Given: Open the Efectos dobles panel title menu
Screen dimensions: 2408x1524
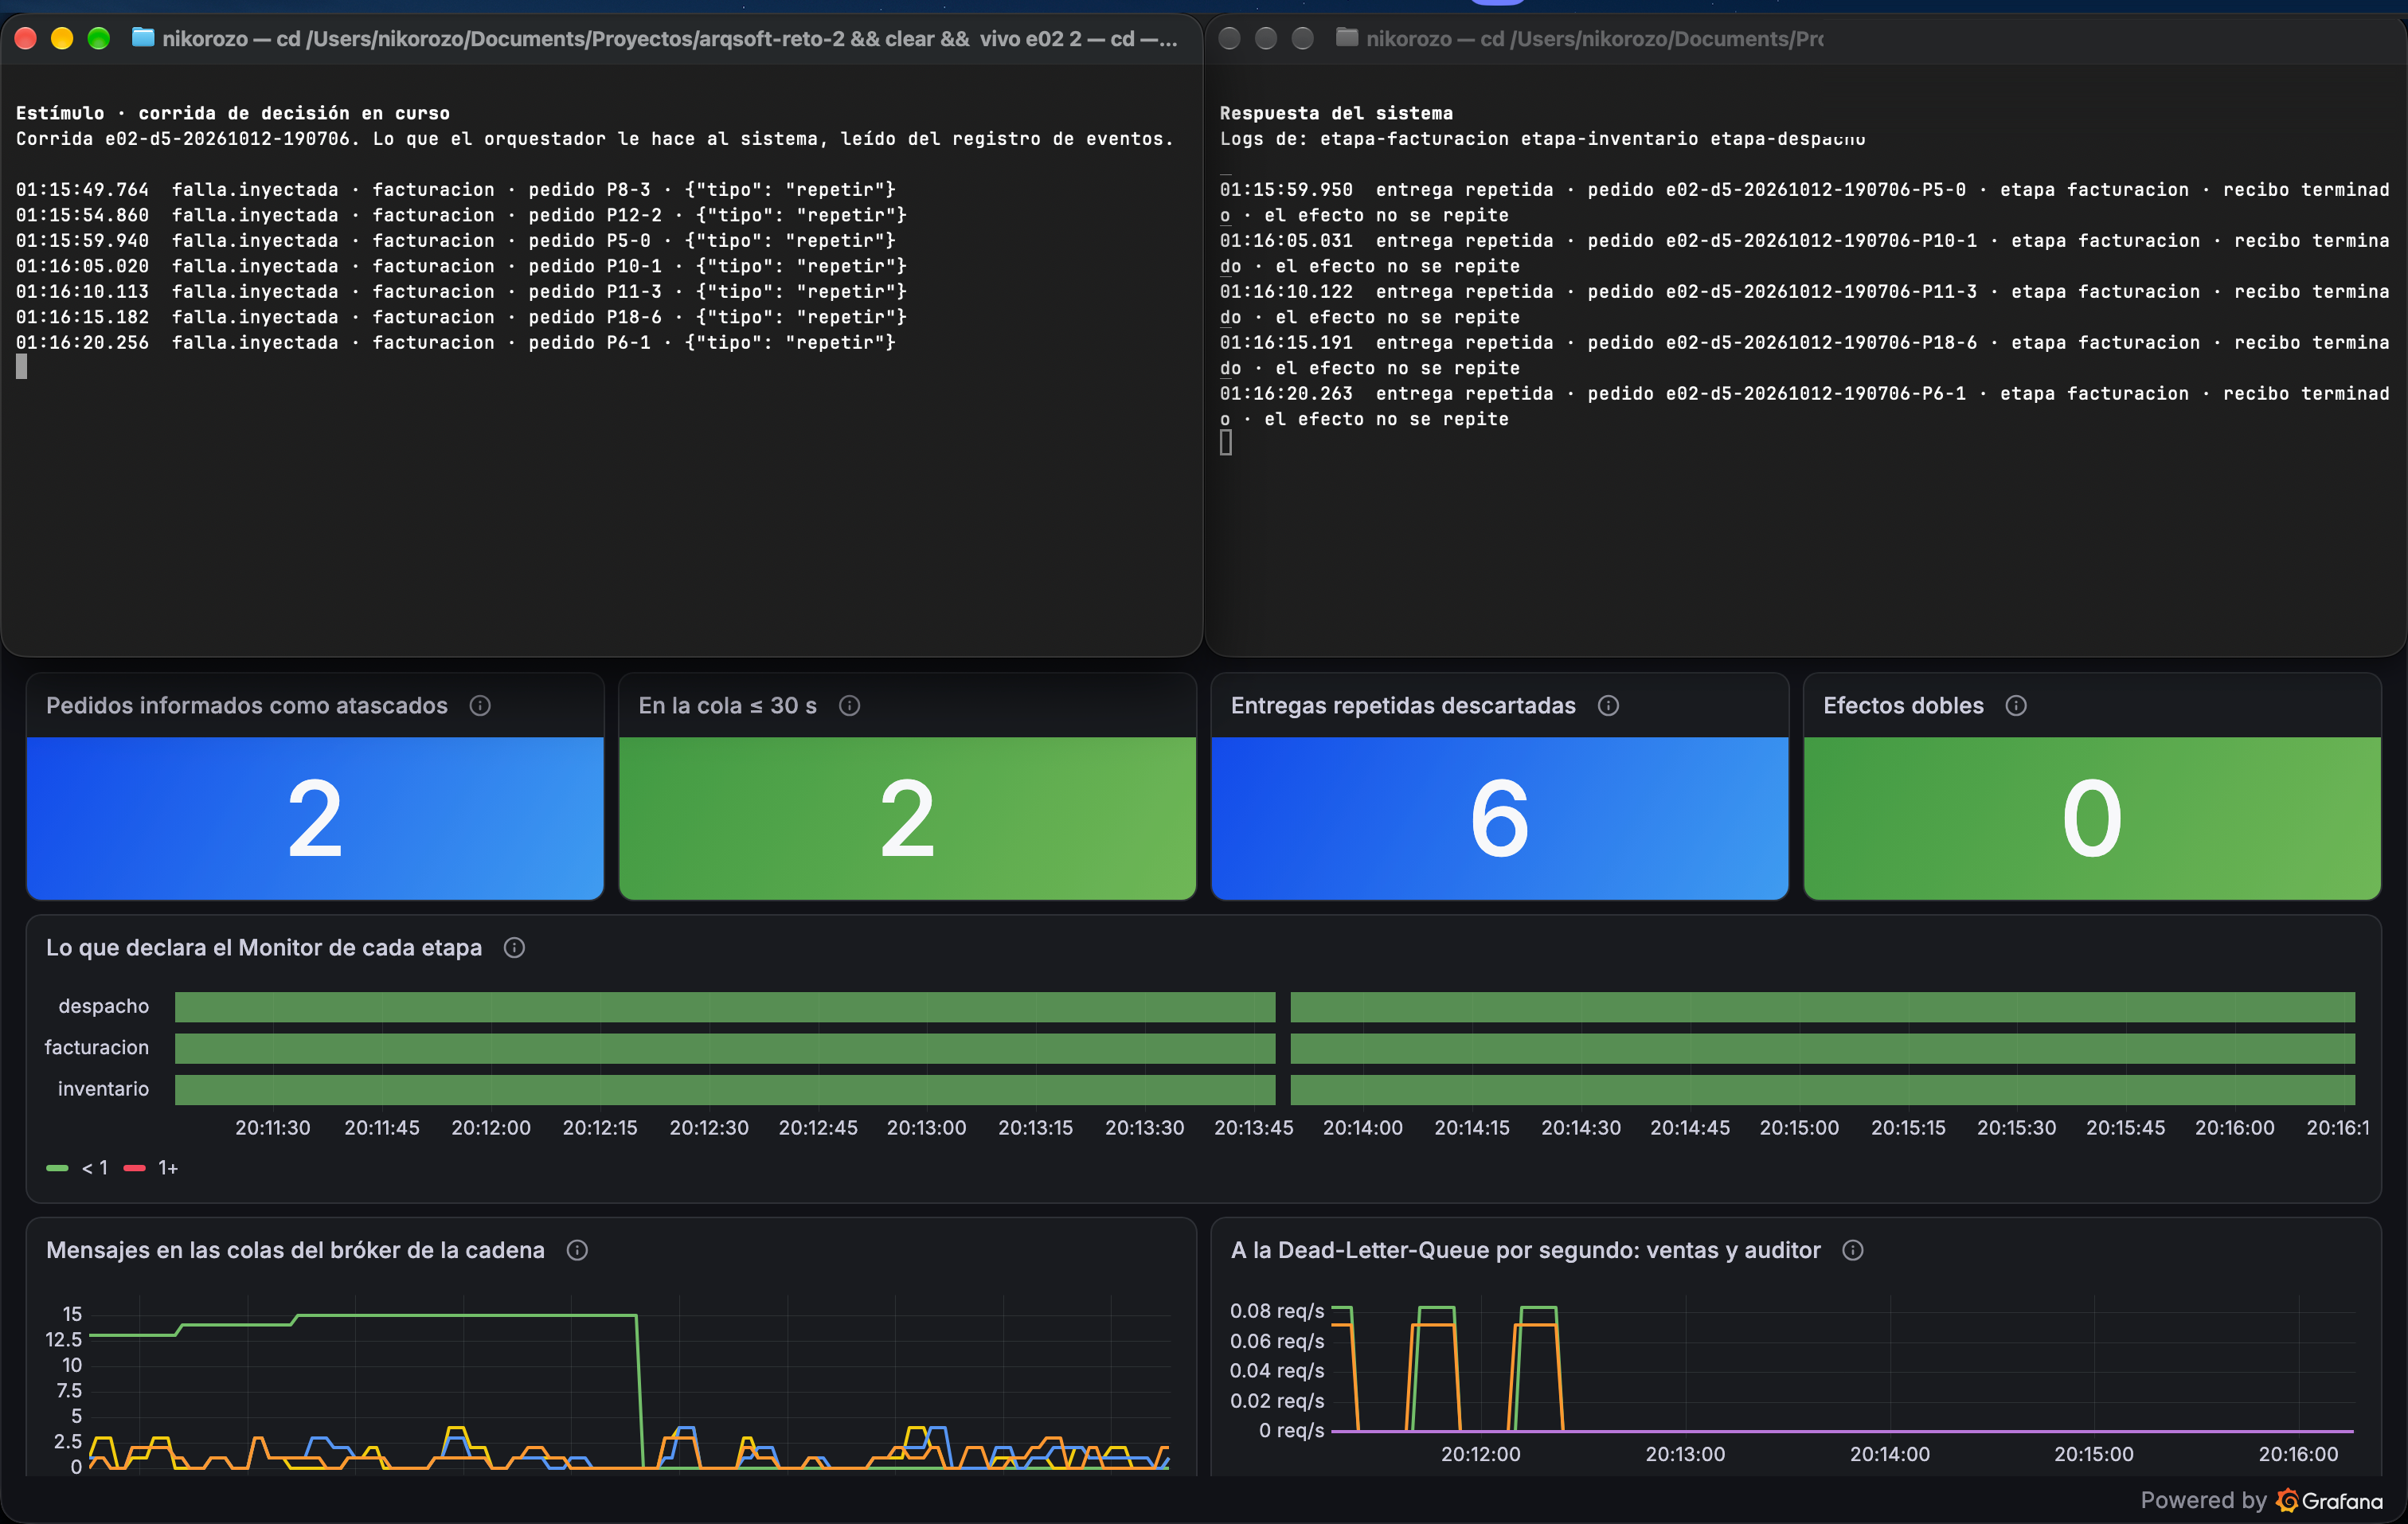Looking at the screenshot, I should pyautogui.click(x=1903, y=706).
